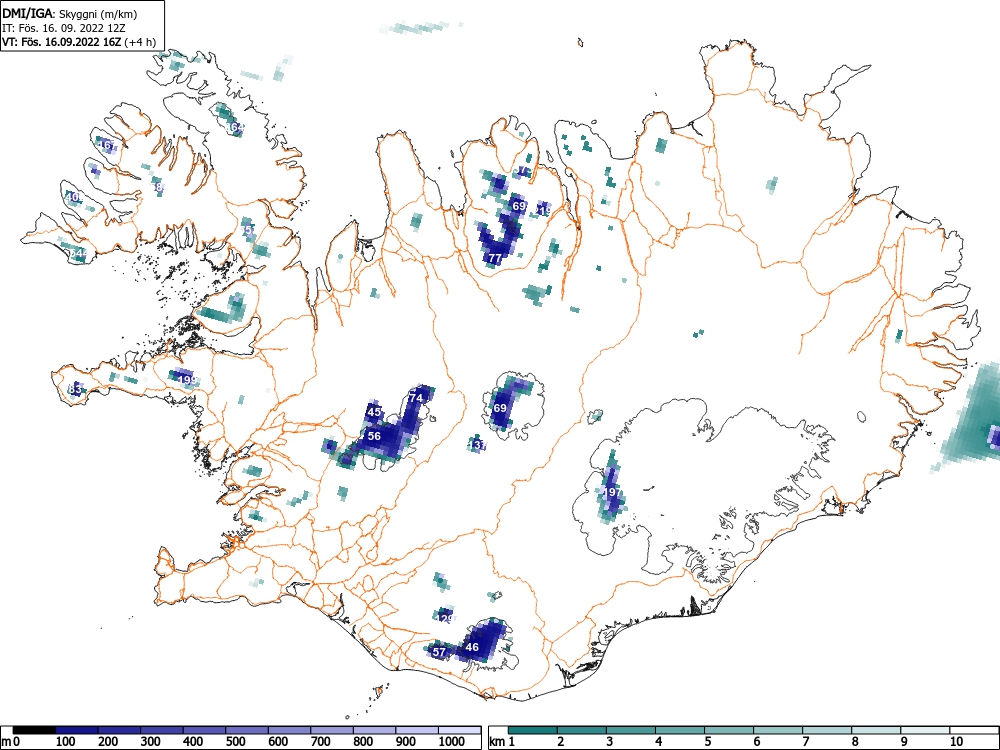This screenshot has width=1000, height=750.
Task: Click the black 0 m legend swatch
Action: 34,730
